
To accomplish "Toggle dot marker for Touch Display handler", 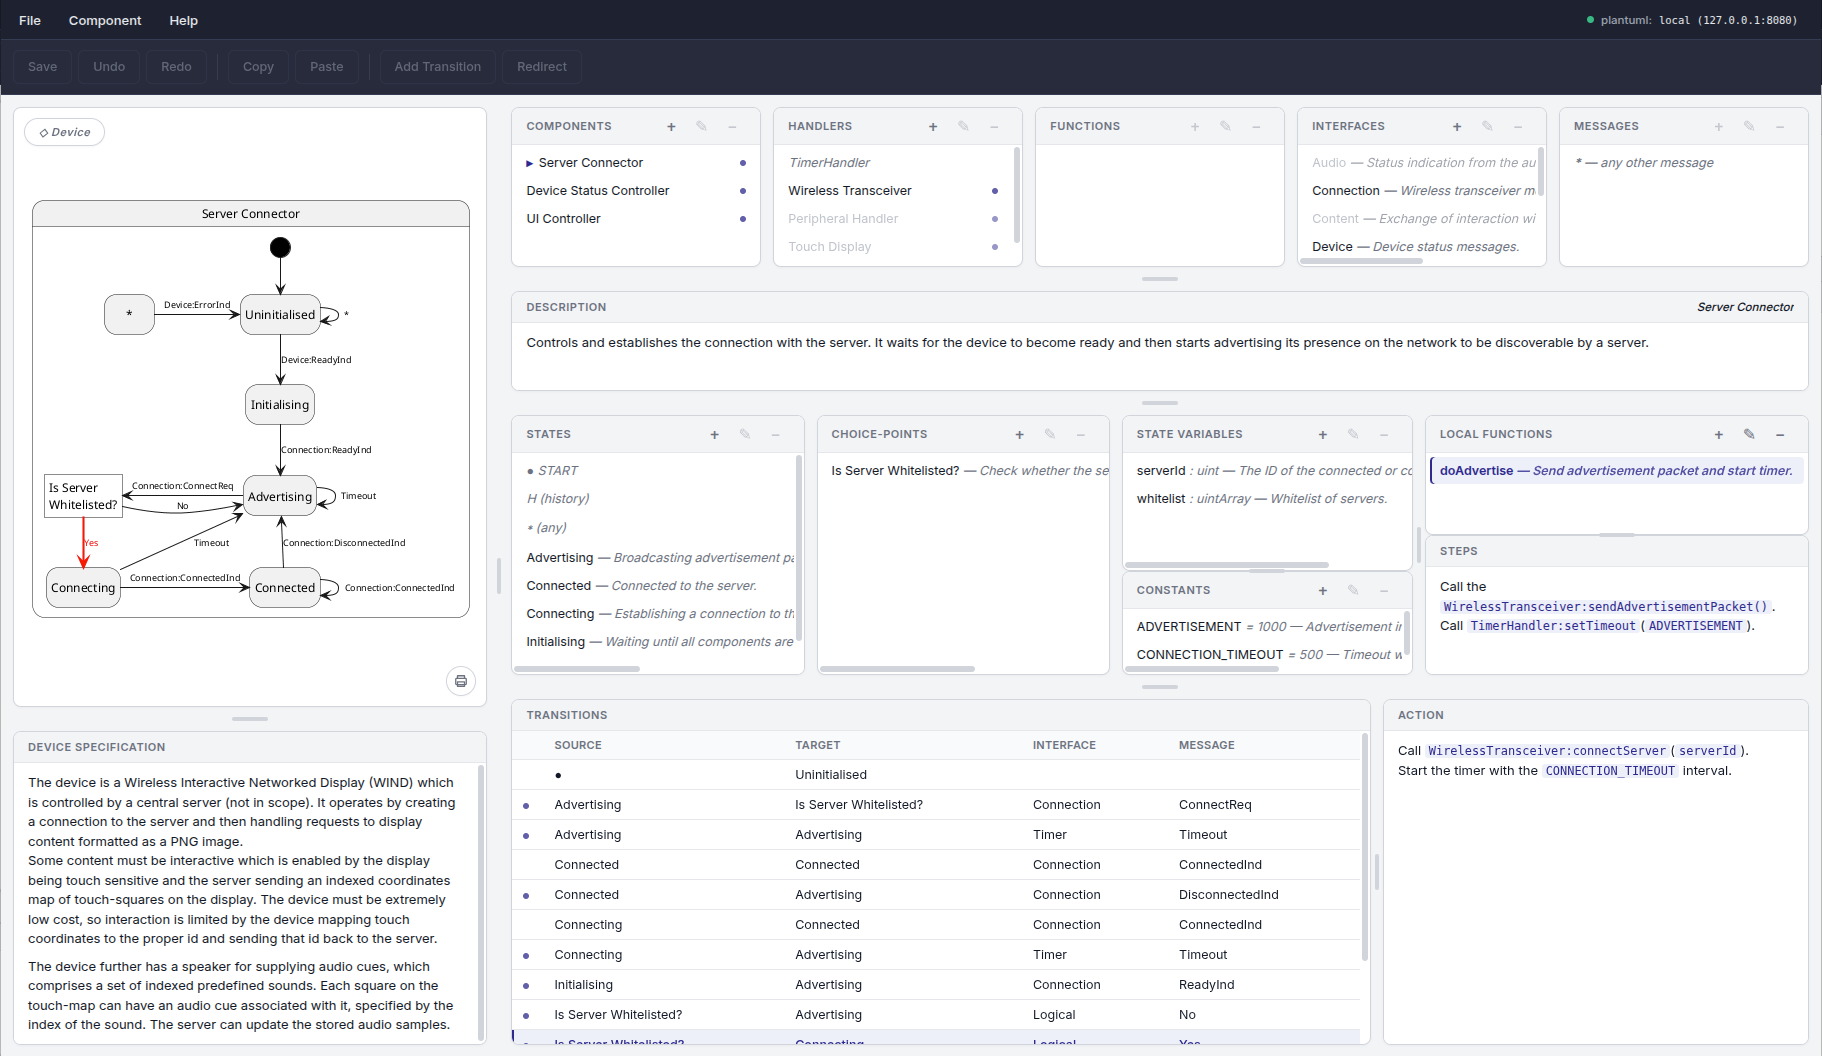I will [994, 247].
